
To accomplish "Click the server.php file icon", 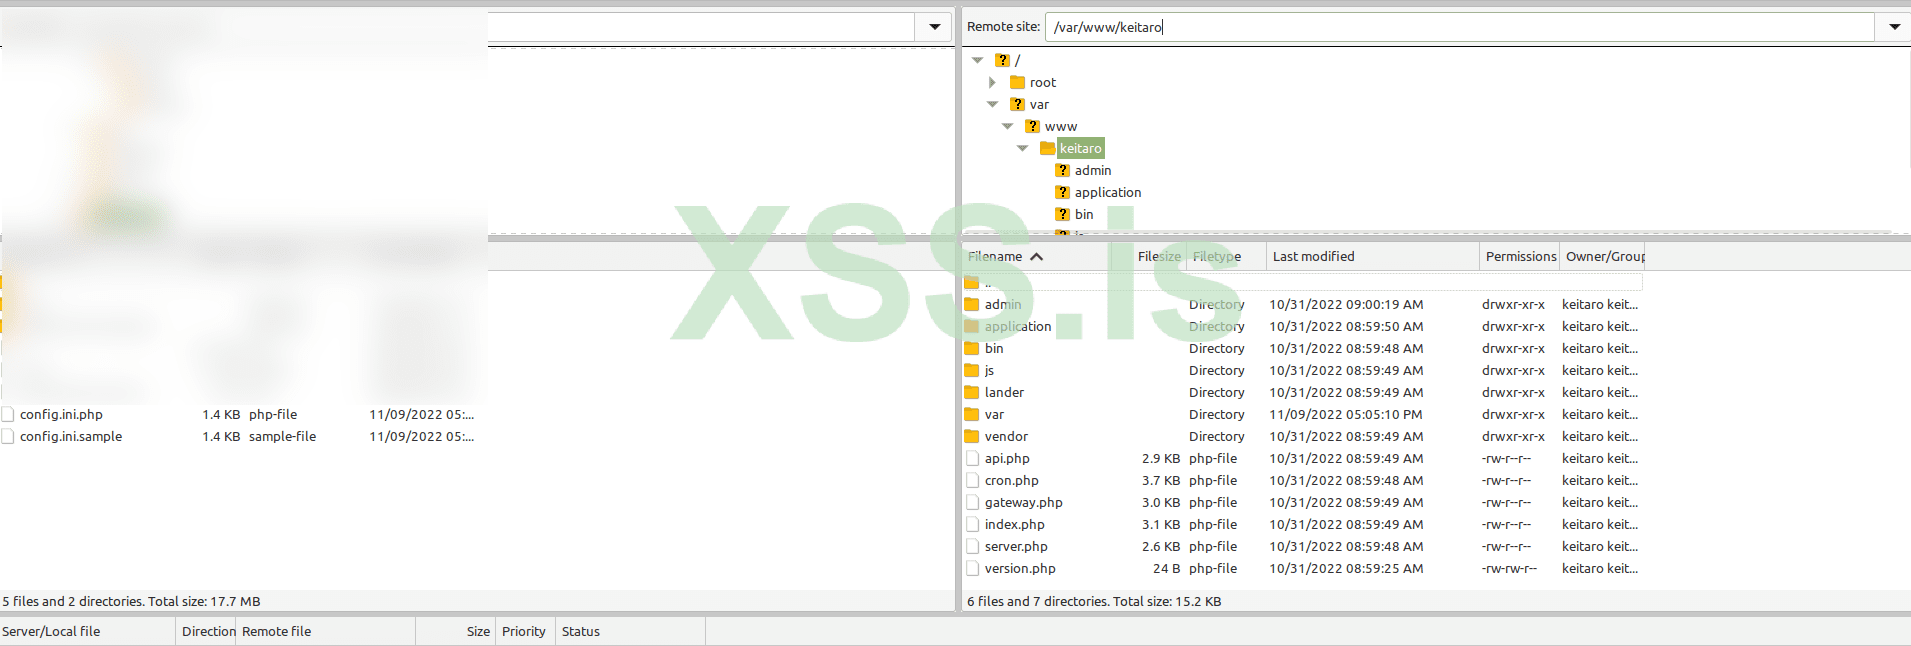I will click(x=972, y=546).
